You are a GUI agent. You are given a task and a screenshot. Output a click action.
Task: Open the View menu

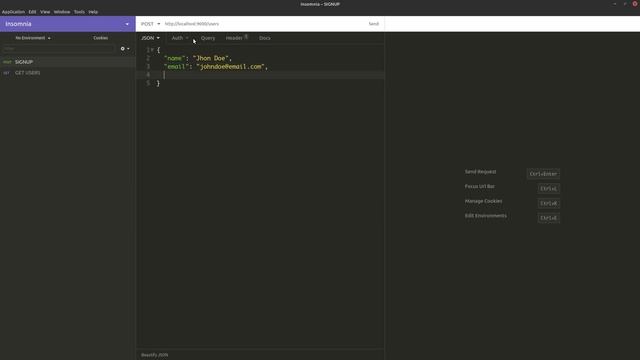click(45, 12)
